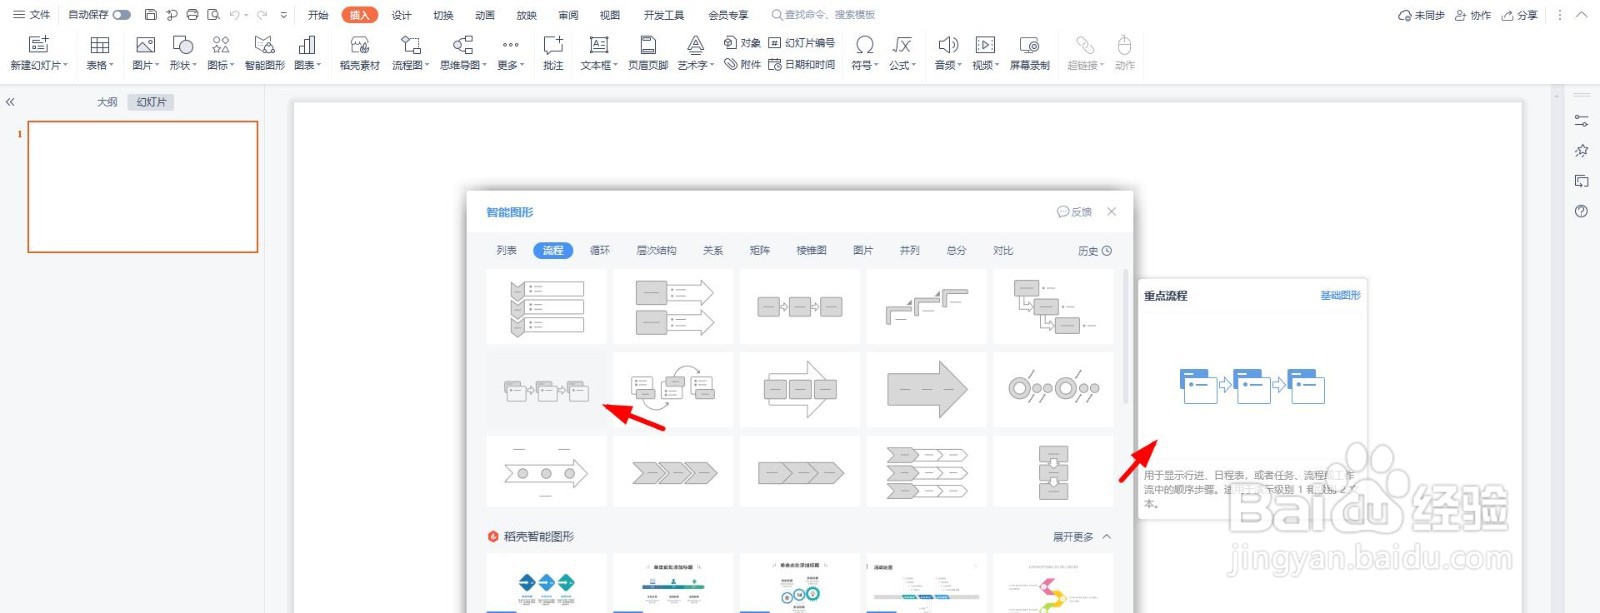This screenshot has width=1600, height=613.
Task: Click the Attachment (附件) button
Action: [x=742, y=64]
